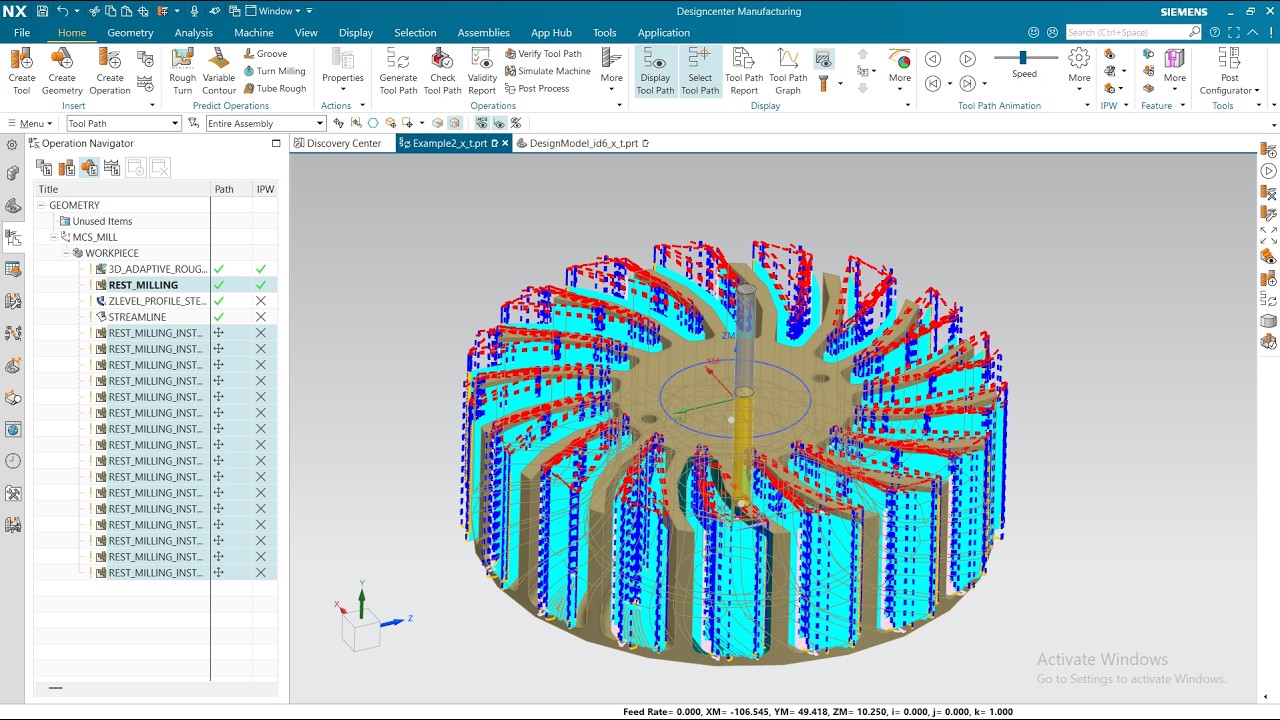The width and height of the screenshot is (1280, 720).
Task: Click the Create Operation icon
Action: click(110, 71)
